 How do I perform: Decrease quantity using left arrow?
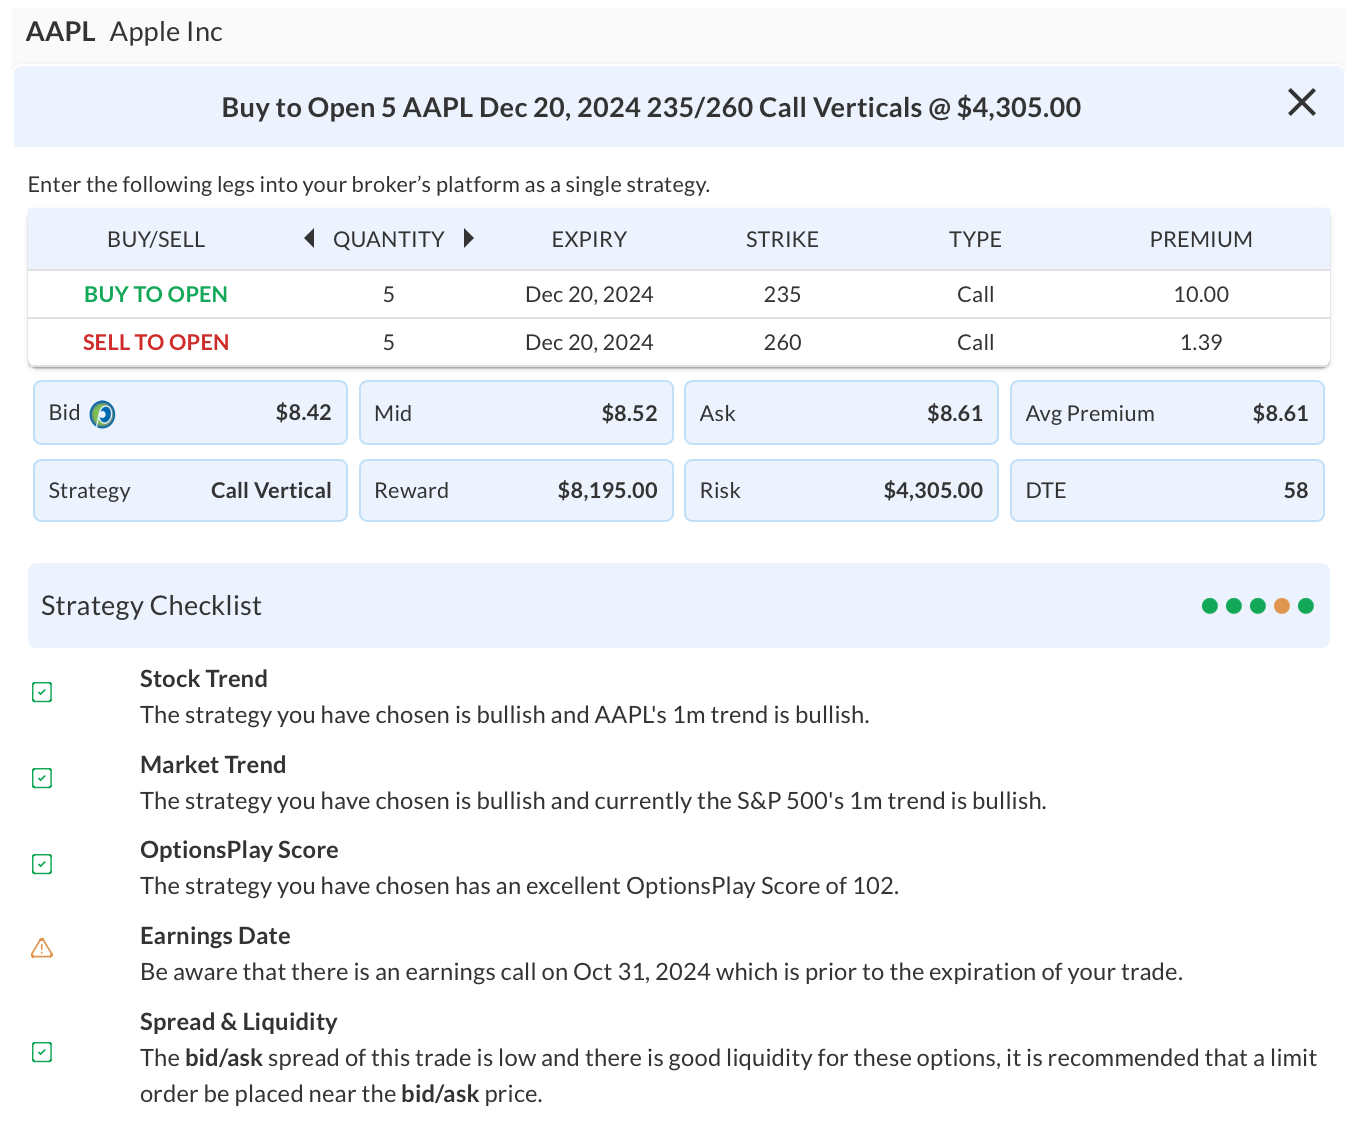click(x=309, y=238)
